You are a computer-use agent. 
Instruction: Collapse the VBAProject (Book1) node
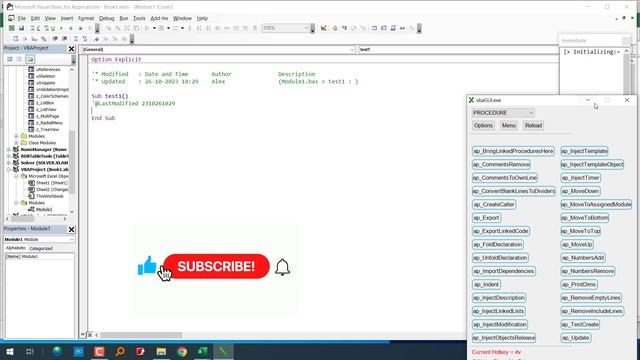coord(9,169)
